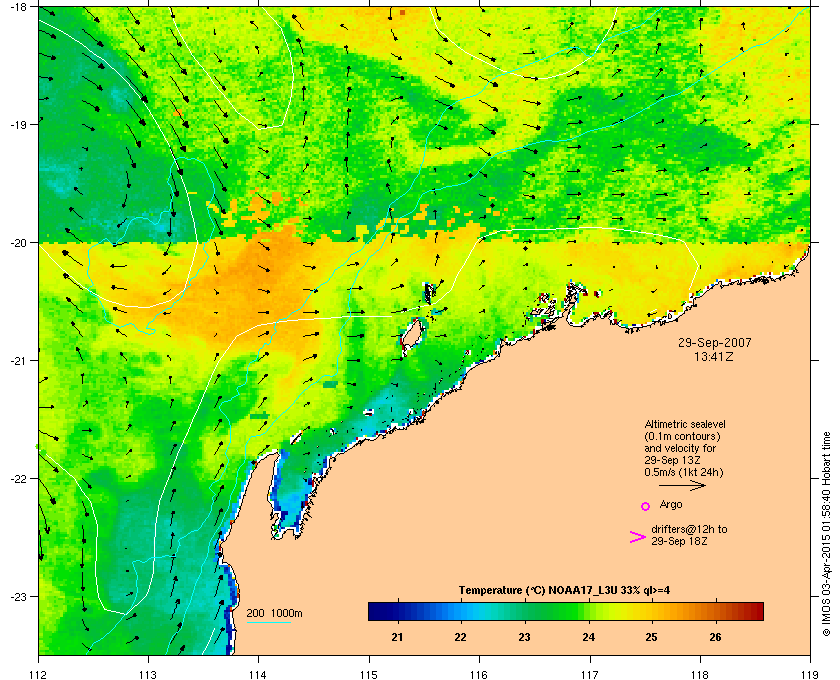The height and width of the screenshot is (680, 840).
Task: Click the colorbar tick label 25
Action: (x=651, y=637)
